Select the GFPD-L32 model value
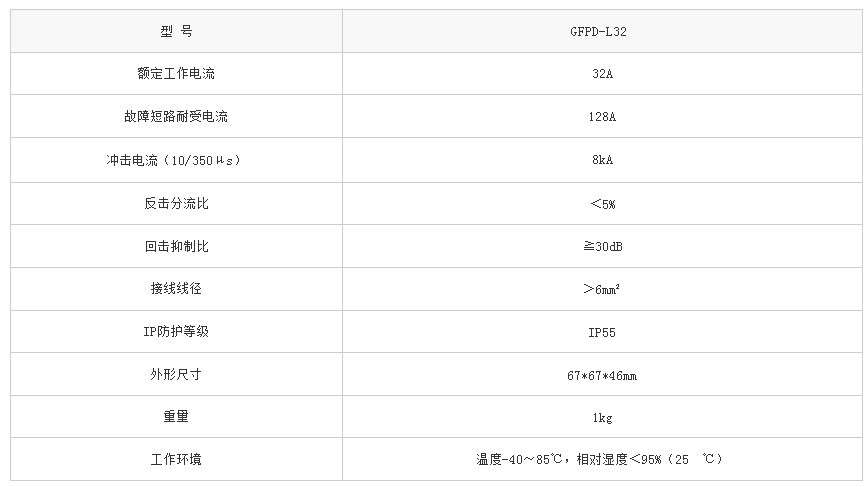Viewport: 868px width, 487px height. tap(602, 31)
